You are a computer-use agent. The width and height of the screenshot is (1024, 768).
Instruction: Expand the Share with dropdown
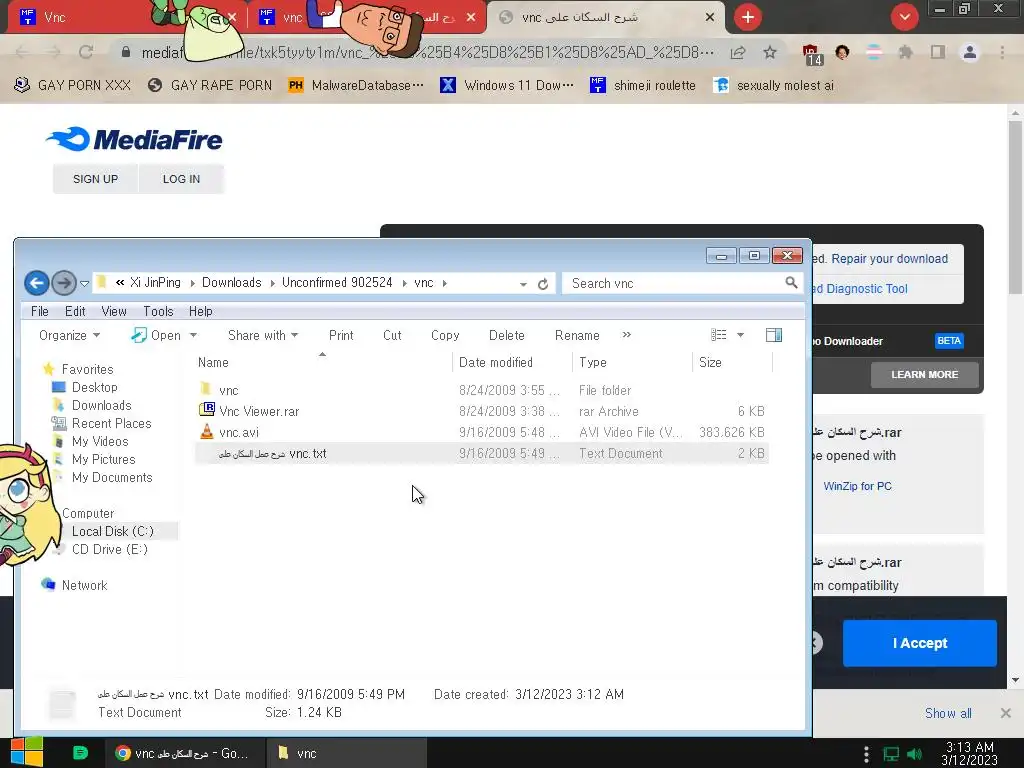[263, 335]
